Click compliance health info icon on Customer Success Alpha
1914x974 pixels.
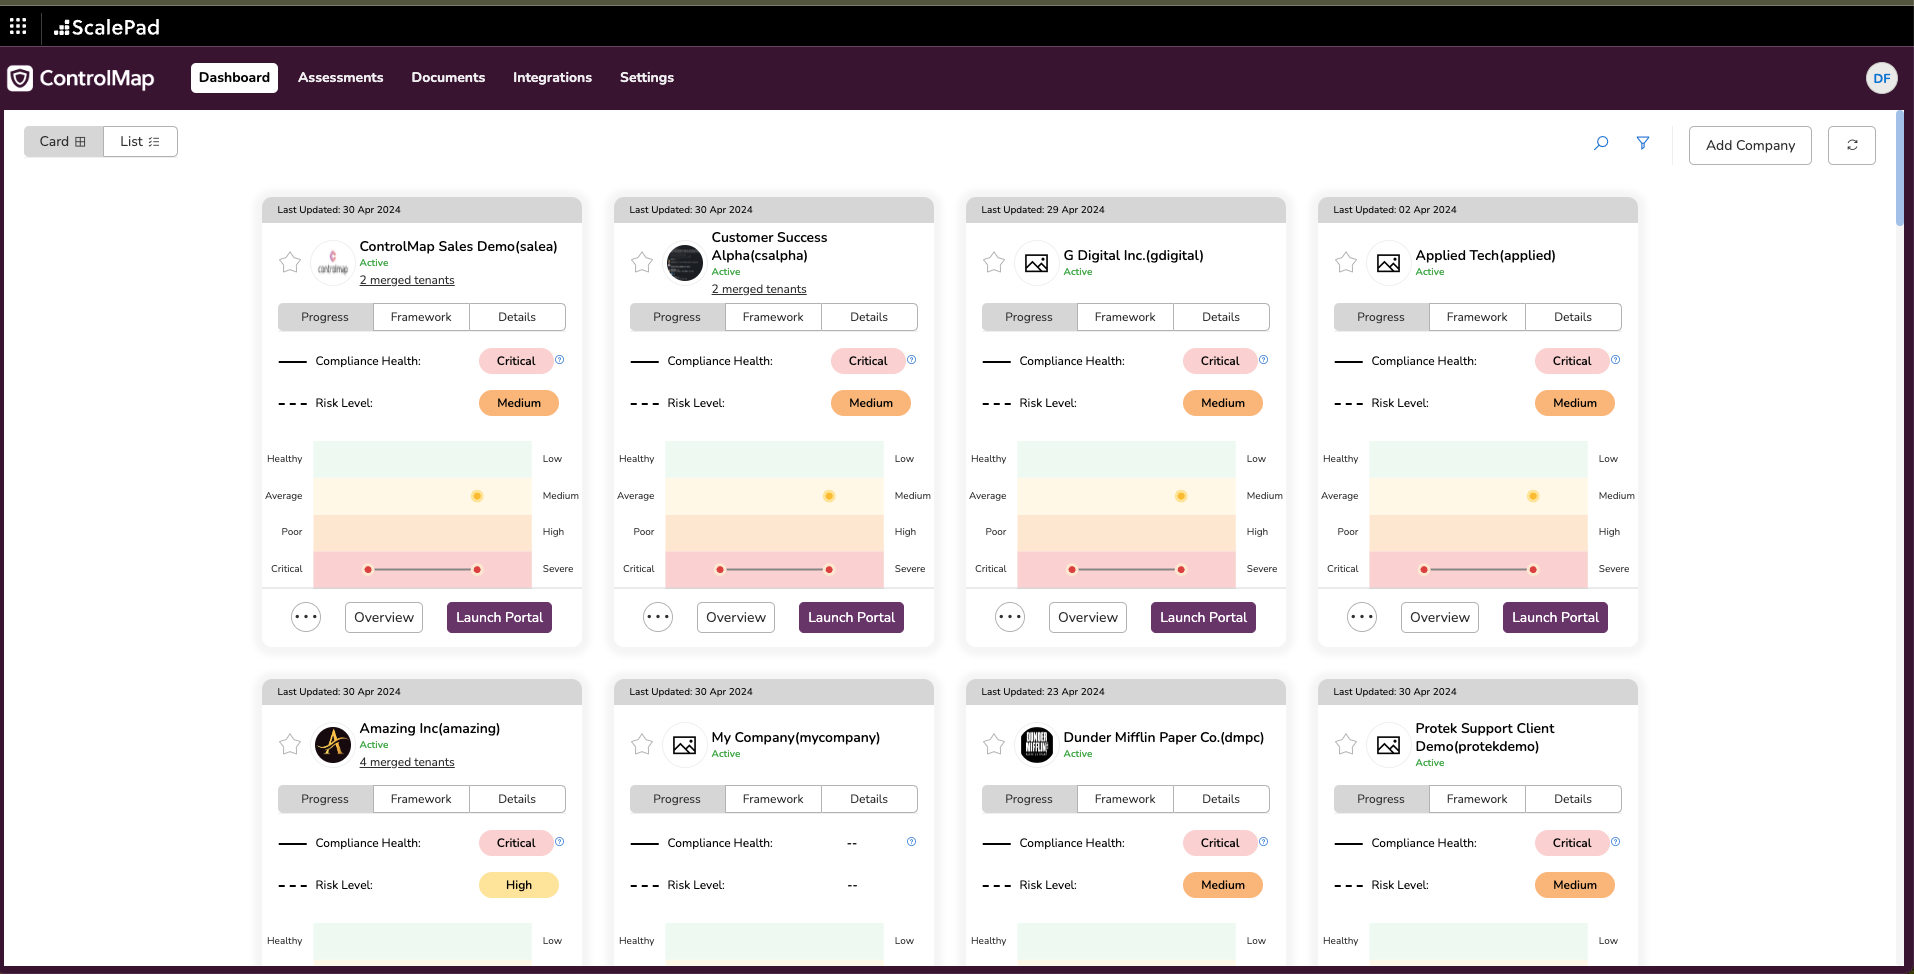point(912,360)
